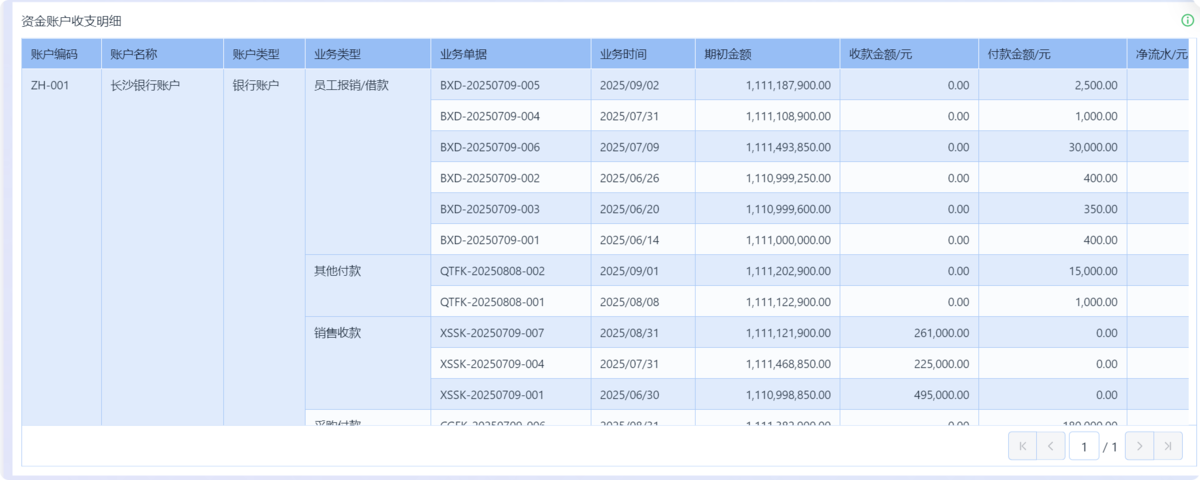Viewport: 1200px width, 480px height.
Task: Select document BXD-20250709-005
Action: 490,85
